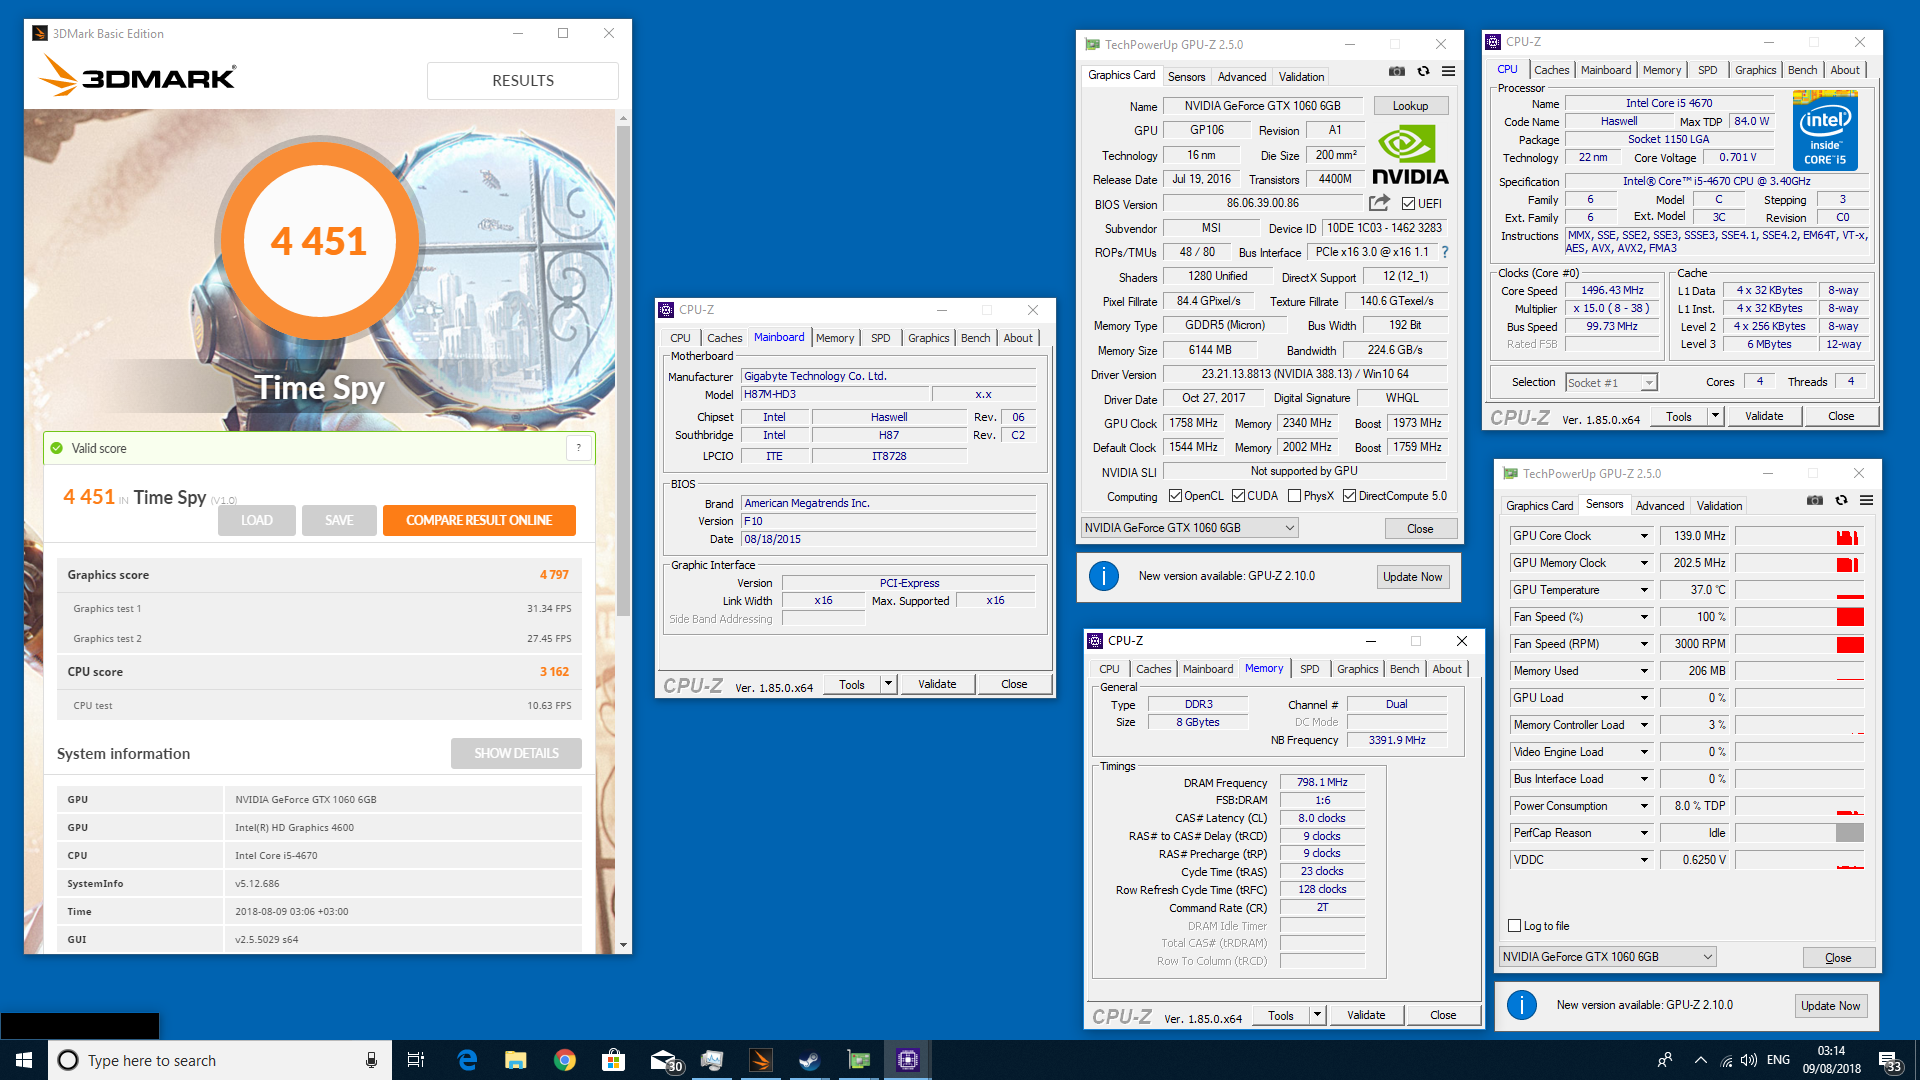Open hamburger menu in top GPU-Z window
Image resolution: width=1920 pixels, height=1080 pixels.
click(1448, 71)
